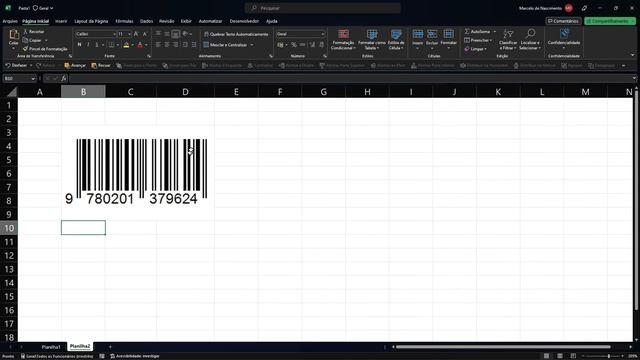Viewport: 640px width, 360px height.
Task: Open Localizar e Selecionar menu
Action: point(530,40)
